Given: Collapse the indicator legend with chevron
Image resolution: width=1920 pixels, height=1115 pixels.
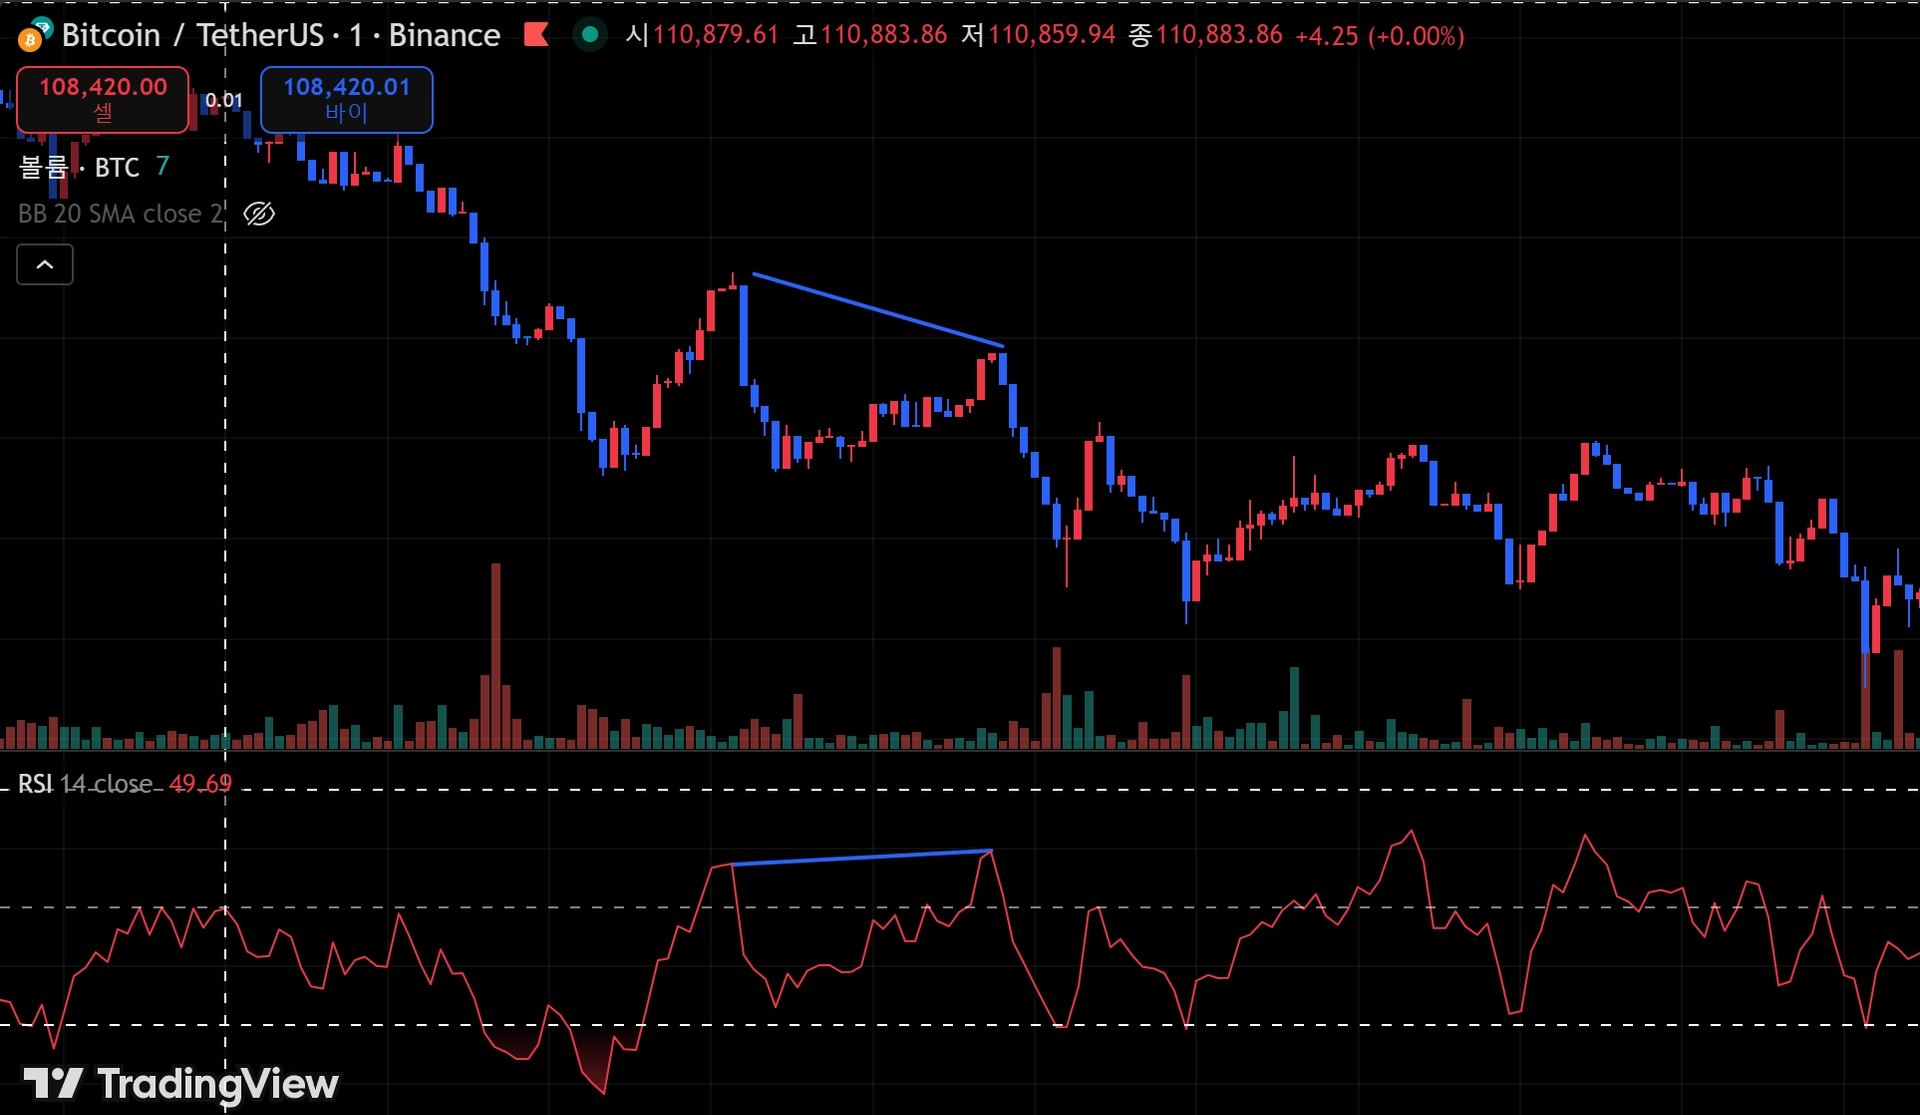Looking at the screenshot, I should pos(45,265).
